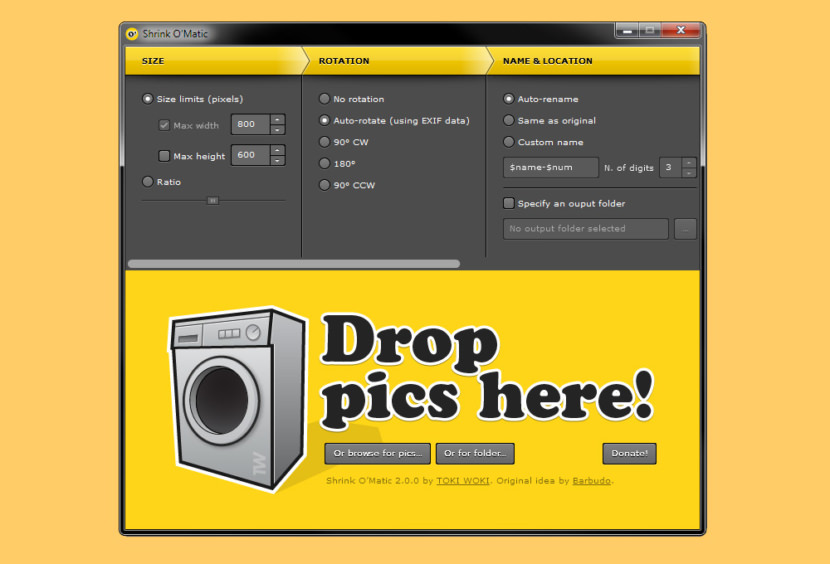Click the $name-$num pattern field
Screen dimensions: 830x564
click(551, 167)
